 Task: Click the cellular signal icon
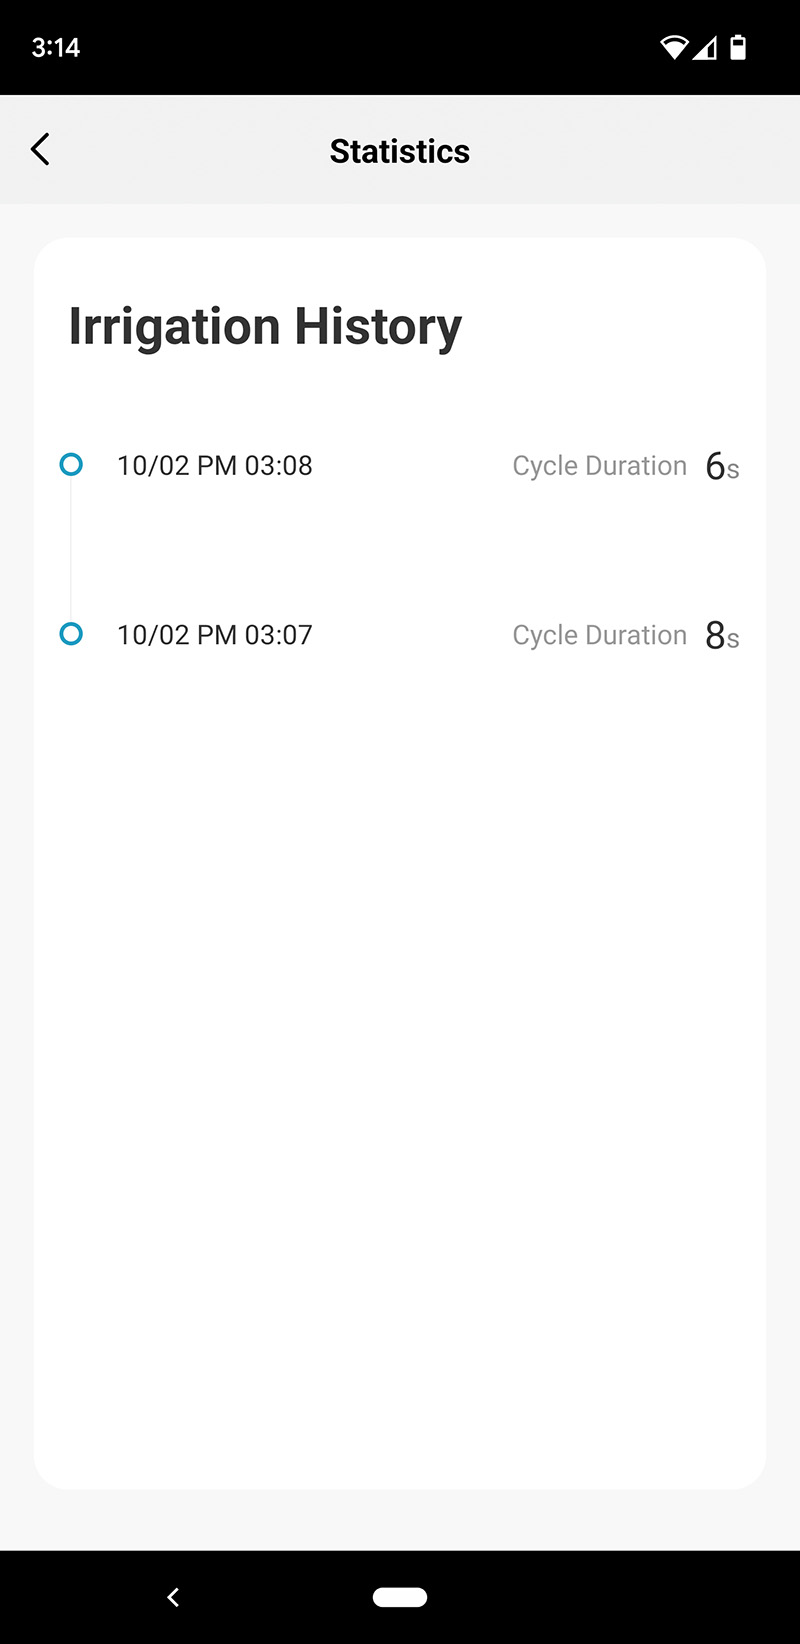tap(705, 47)
